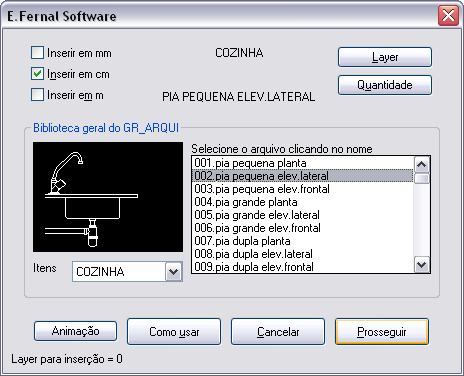The width and height of the screenshot is (464, 376).
Task: Select 001.pia pequena planta
Action: [303, 163]
